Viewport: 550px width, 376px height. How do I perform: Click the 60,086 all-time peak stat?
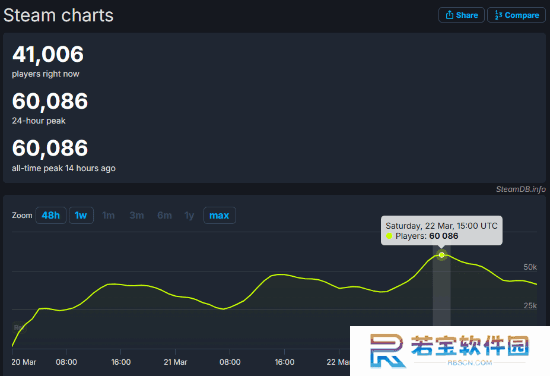click(x=50, y=148)
